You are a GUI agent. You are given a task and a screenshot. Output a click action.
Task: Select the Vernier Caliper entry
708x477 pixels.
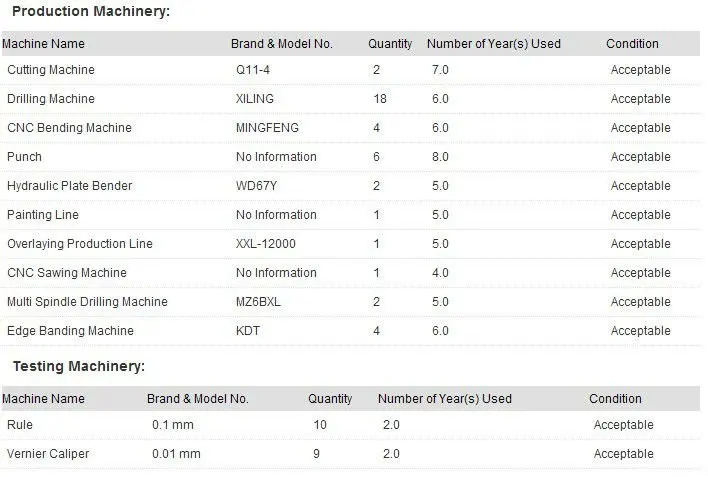coord(48,454)
